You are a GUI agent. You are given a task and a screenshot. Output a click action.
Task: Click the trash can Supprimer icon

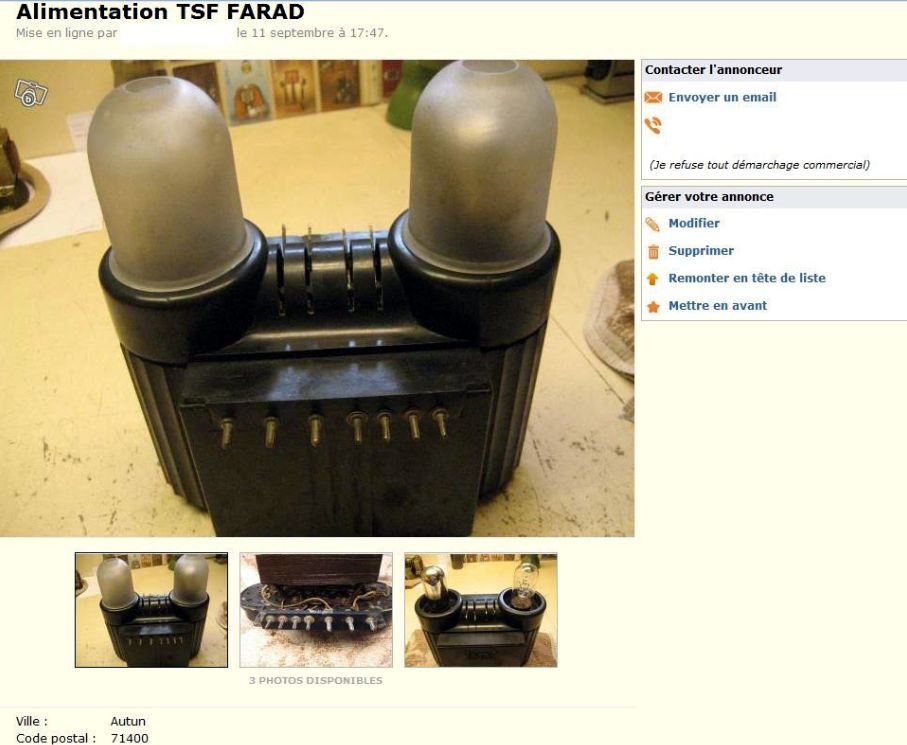[653, 252]
